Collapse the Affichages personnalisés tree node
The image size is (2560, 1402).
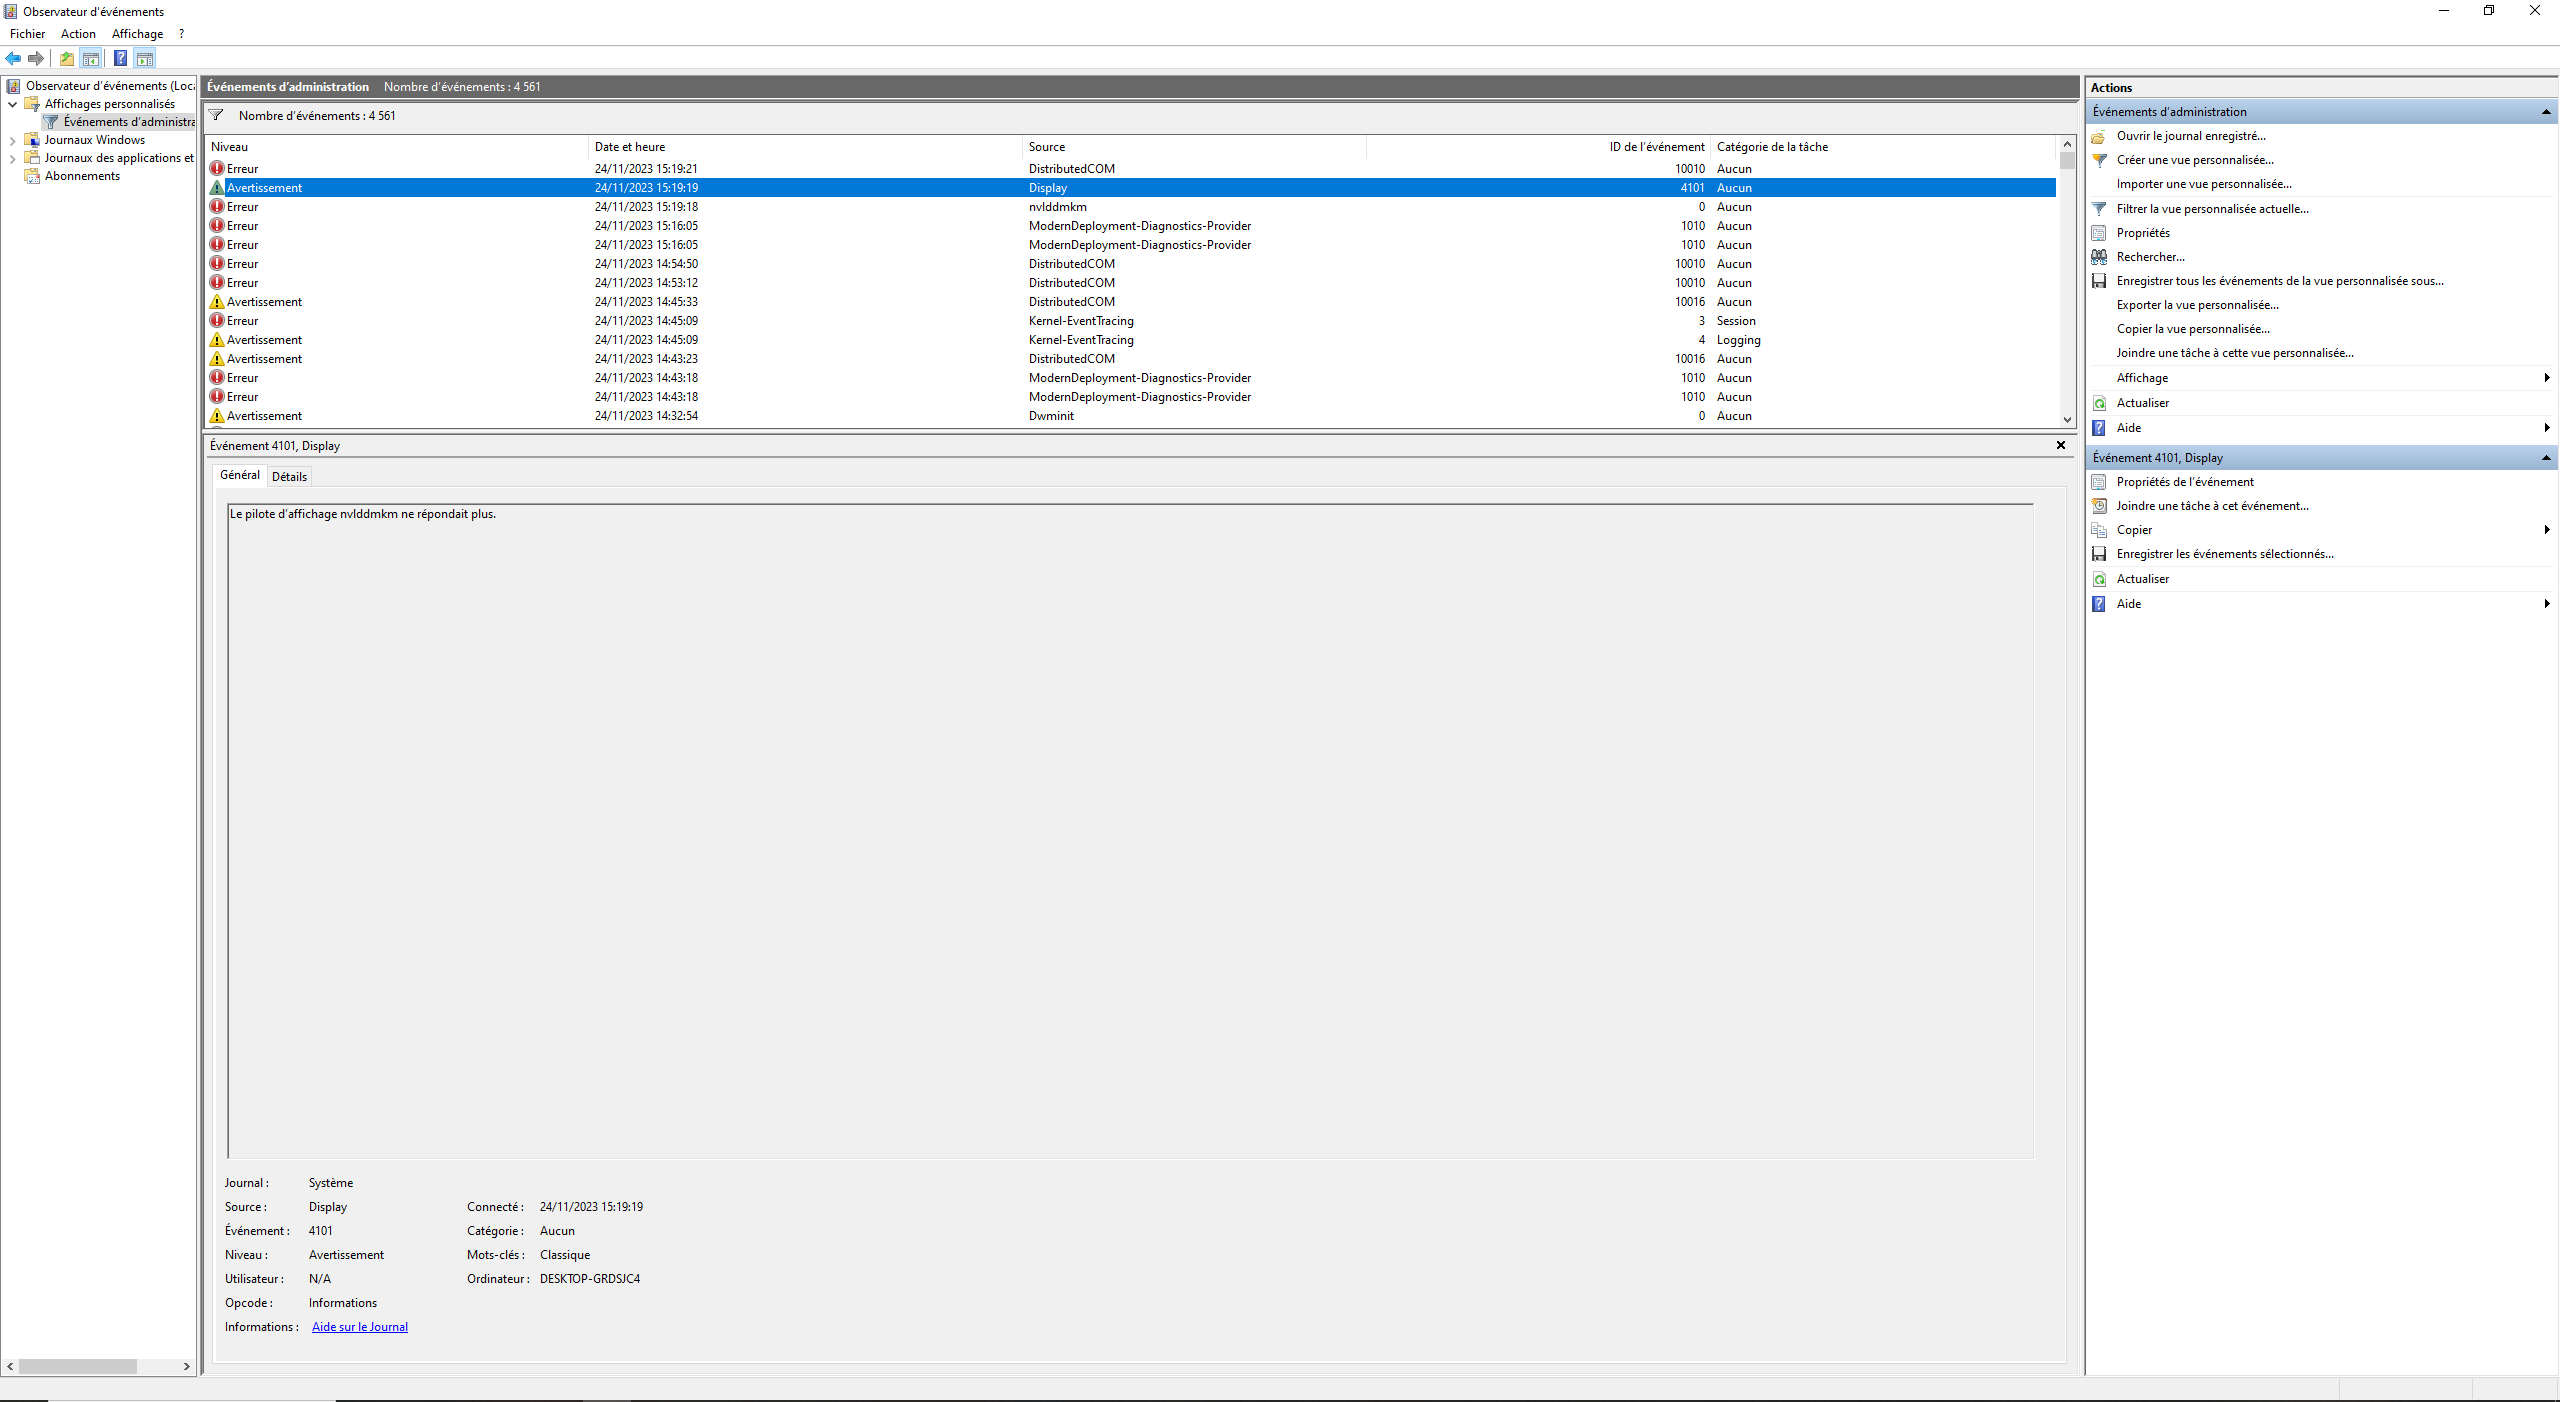[12, 104]
